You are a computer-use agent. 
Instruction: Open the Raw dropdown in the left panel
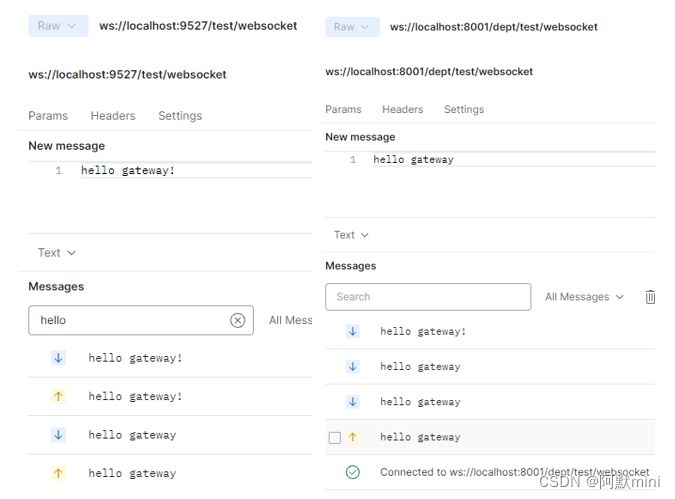(58, 26)
